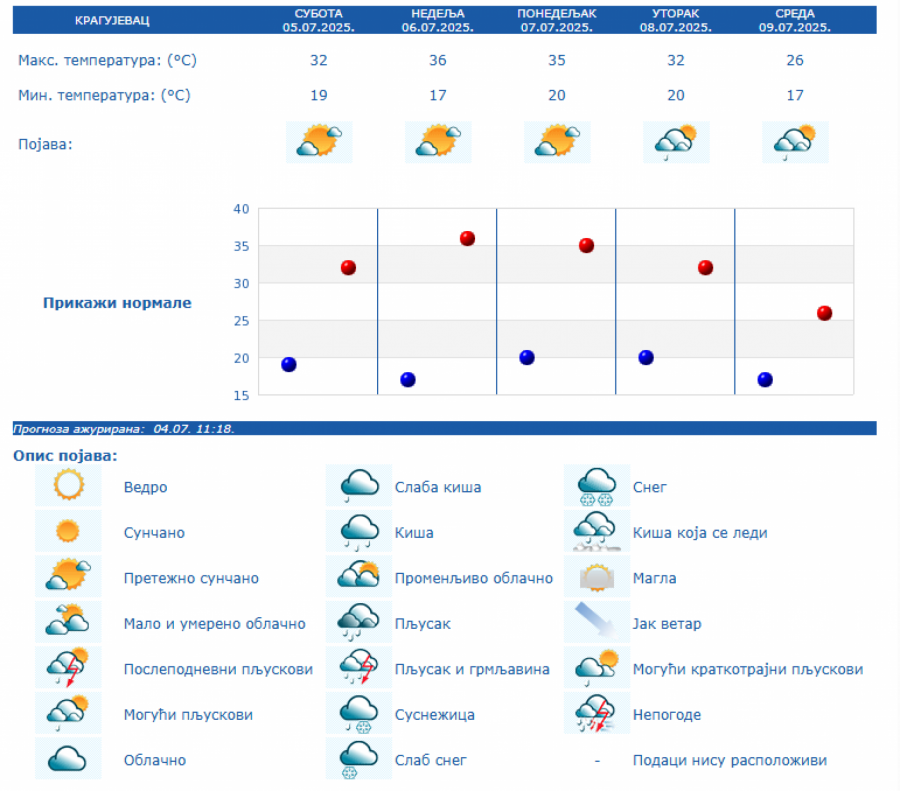Click the 'Непогоде' severe storm icon
The image size is (900, 791).
pos(597,714)
